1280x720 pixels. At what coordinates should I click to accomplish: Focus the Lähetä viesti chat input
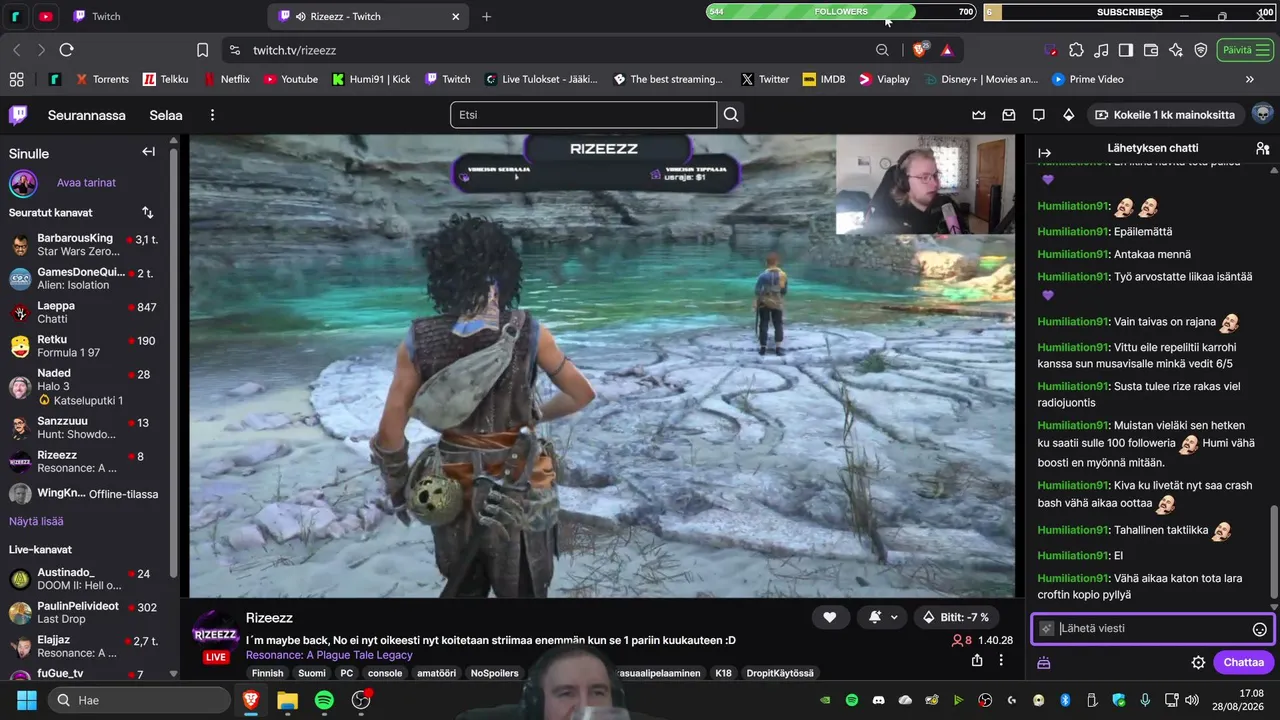[x=1153, y=629]
